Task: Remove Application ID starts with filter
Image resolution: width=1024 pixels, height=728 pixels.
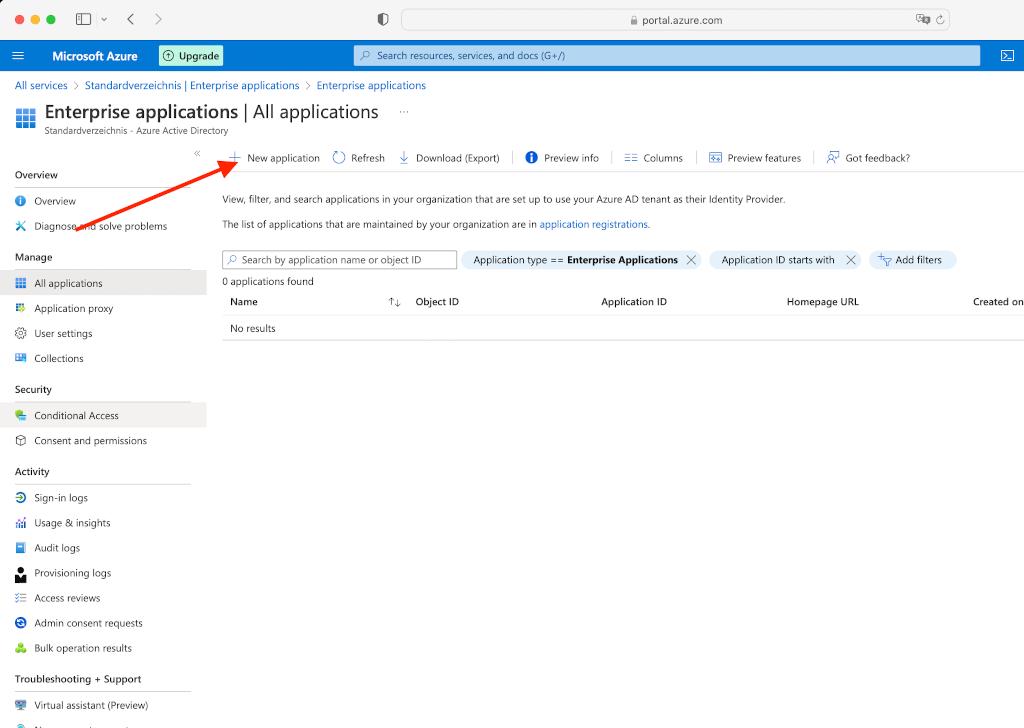Action: click(850, 260)
